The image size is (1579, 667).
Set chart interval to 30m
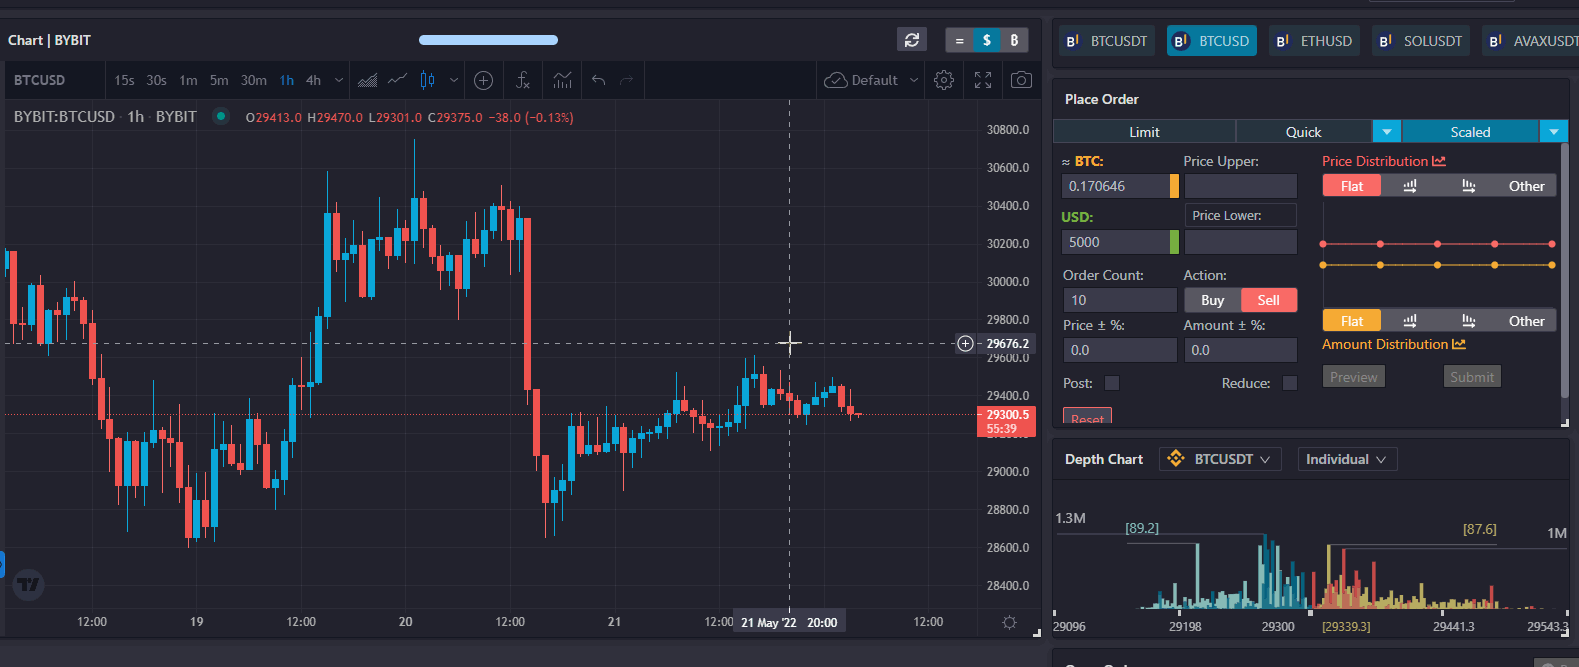click(254, 80)
